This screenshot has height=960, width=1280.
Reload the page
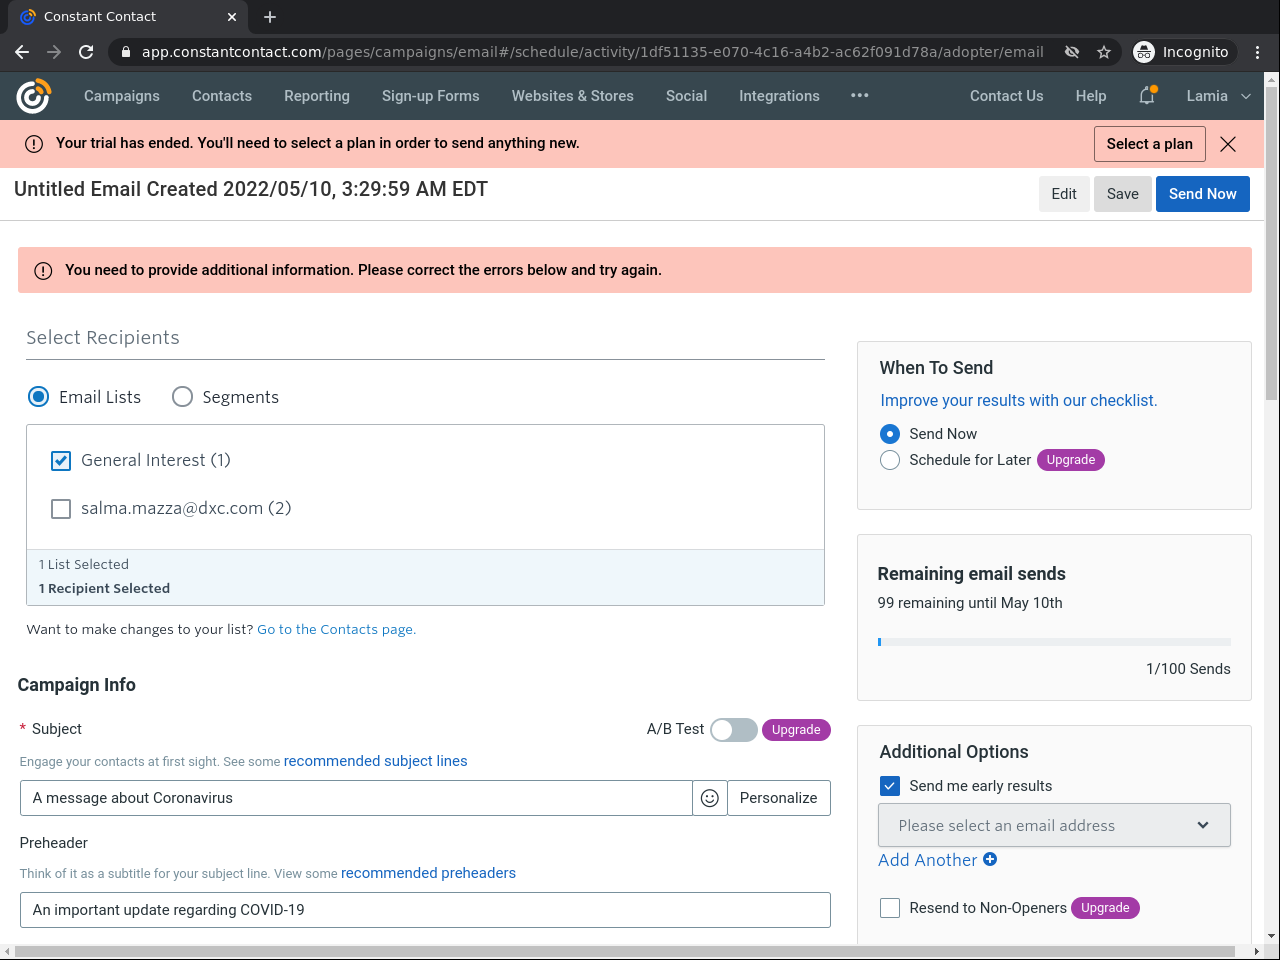pyautogui.click(x=86, y=52)
